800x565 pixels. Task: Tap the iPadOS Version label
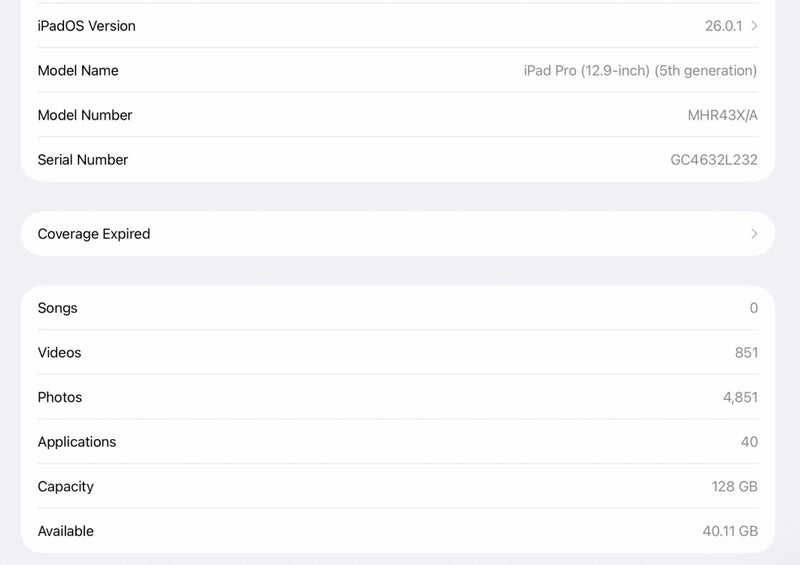[86, 26]
